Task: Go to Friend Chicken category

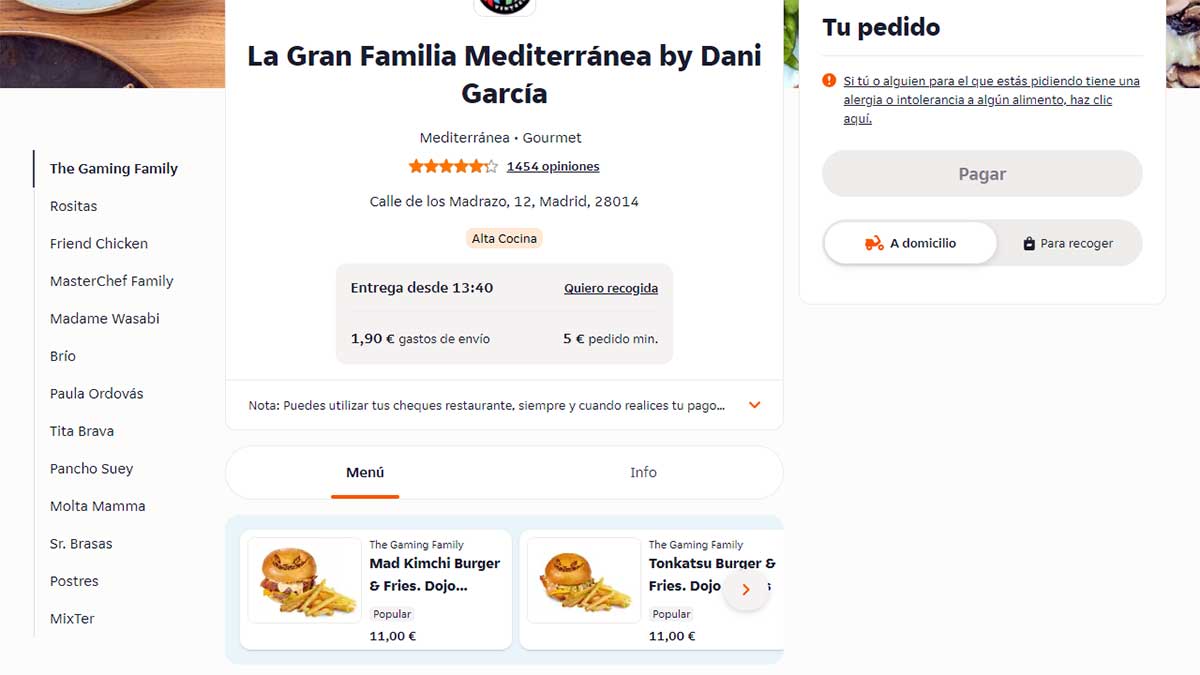Action: click(x=99, y=244)
